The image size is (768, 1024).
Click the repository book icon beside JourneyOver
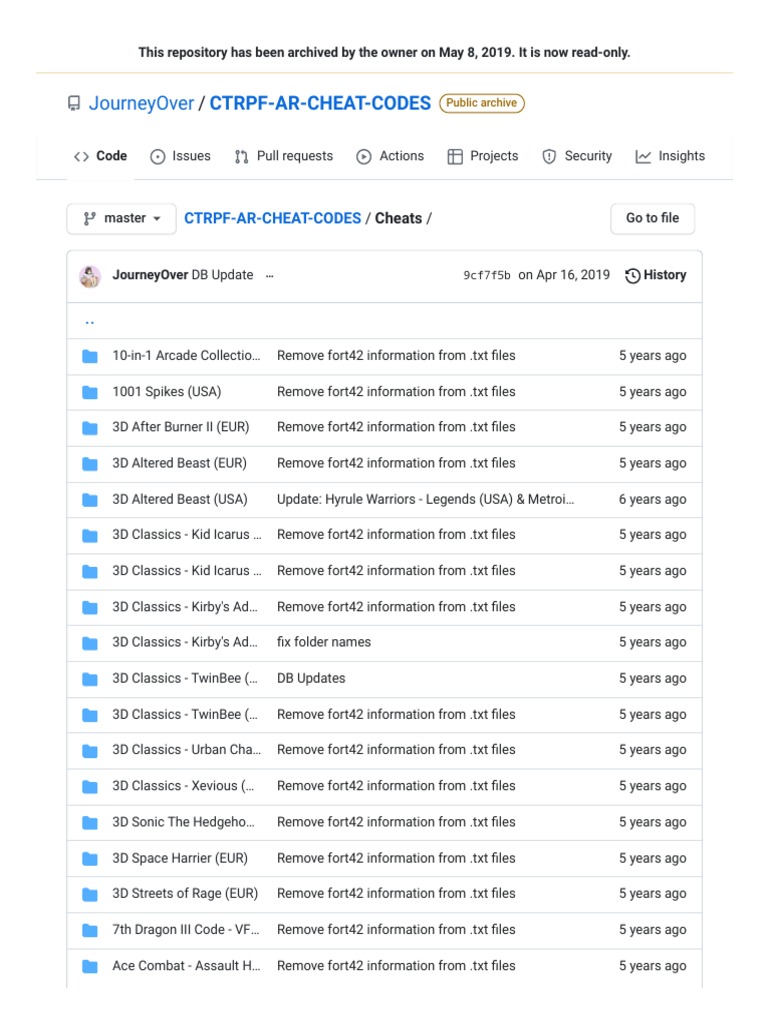pyautogui.click(x=74, y=104)
